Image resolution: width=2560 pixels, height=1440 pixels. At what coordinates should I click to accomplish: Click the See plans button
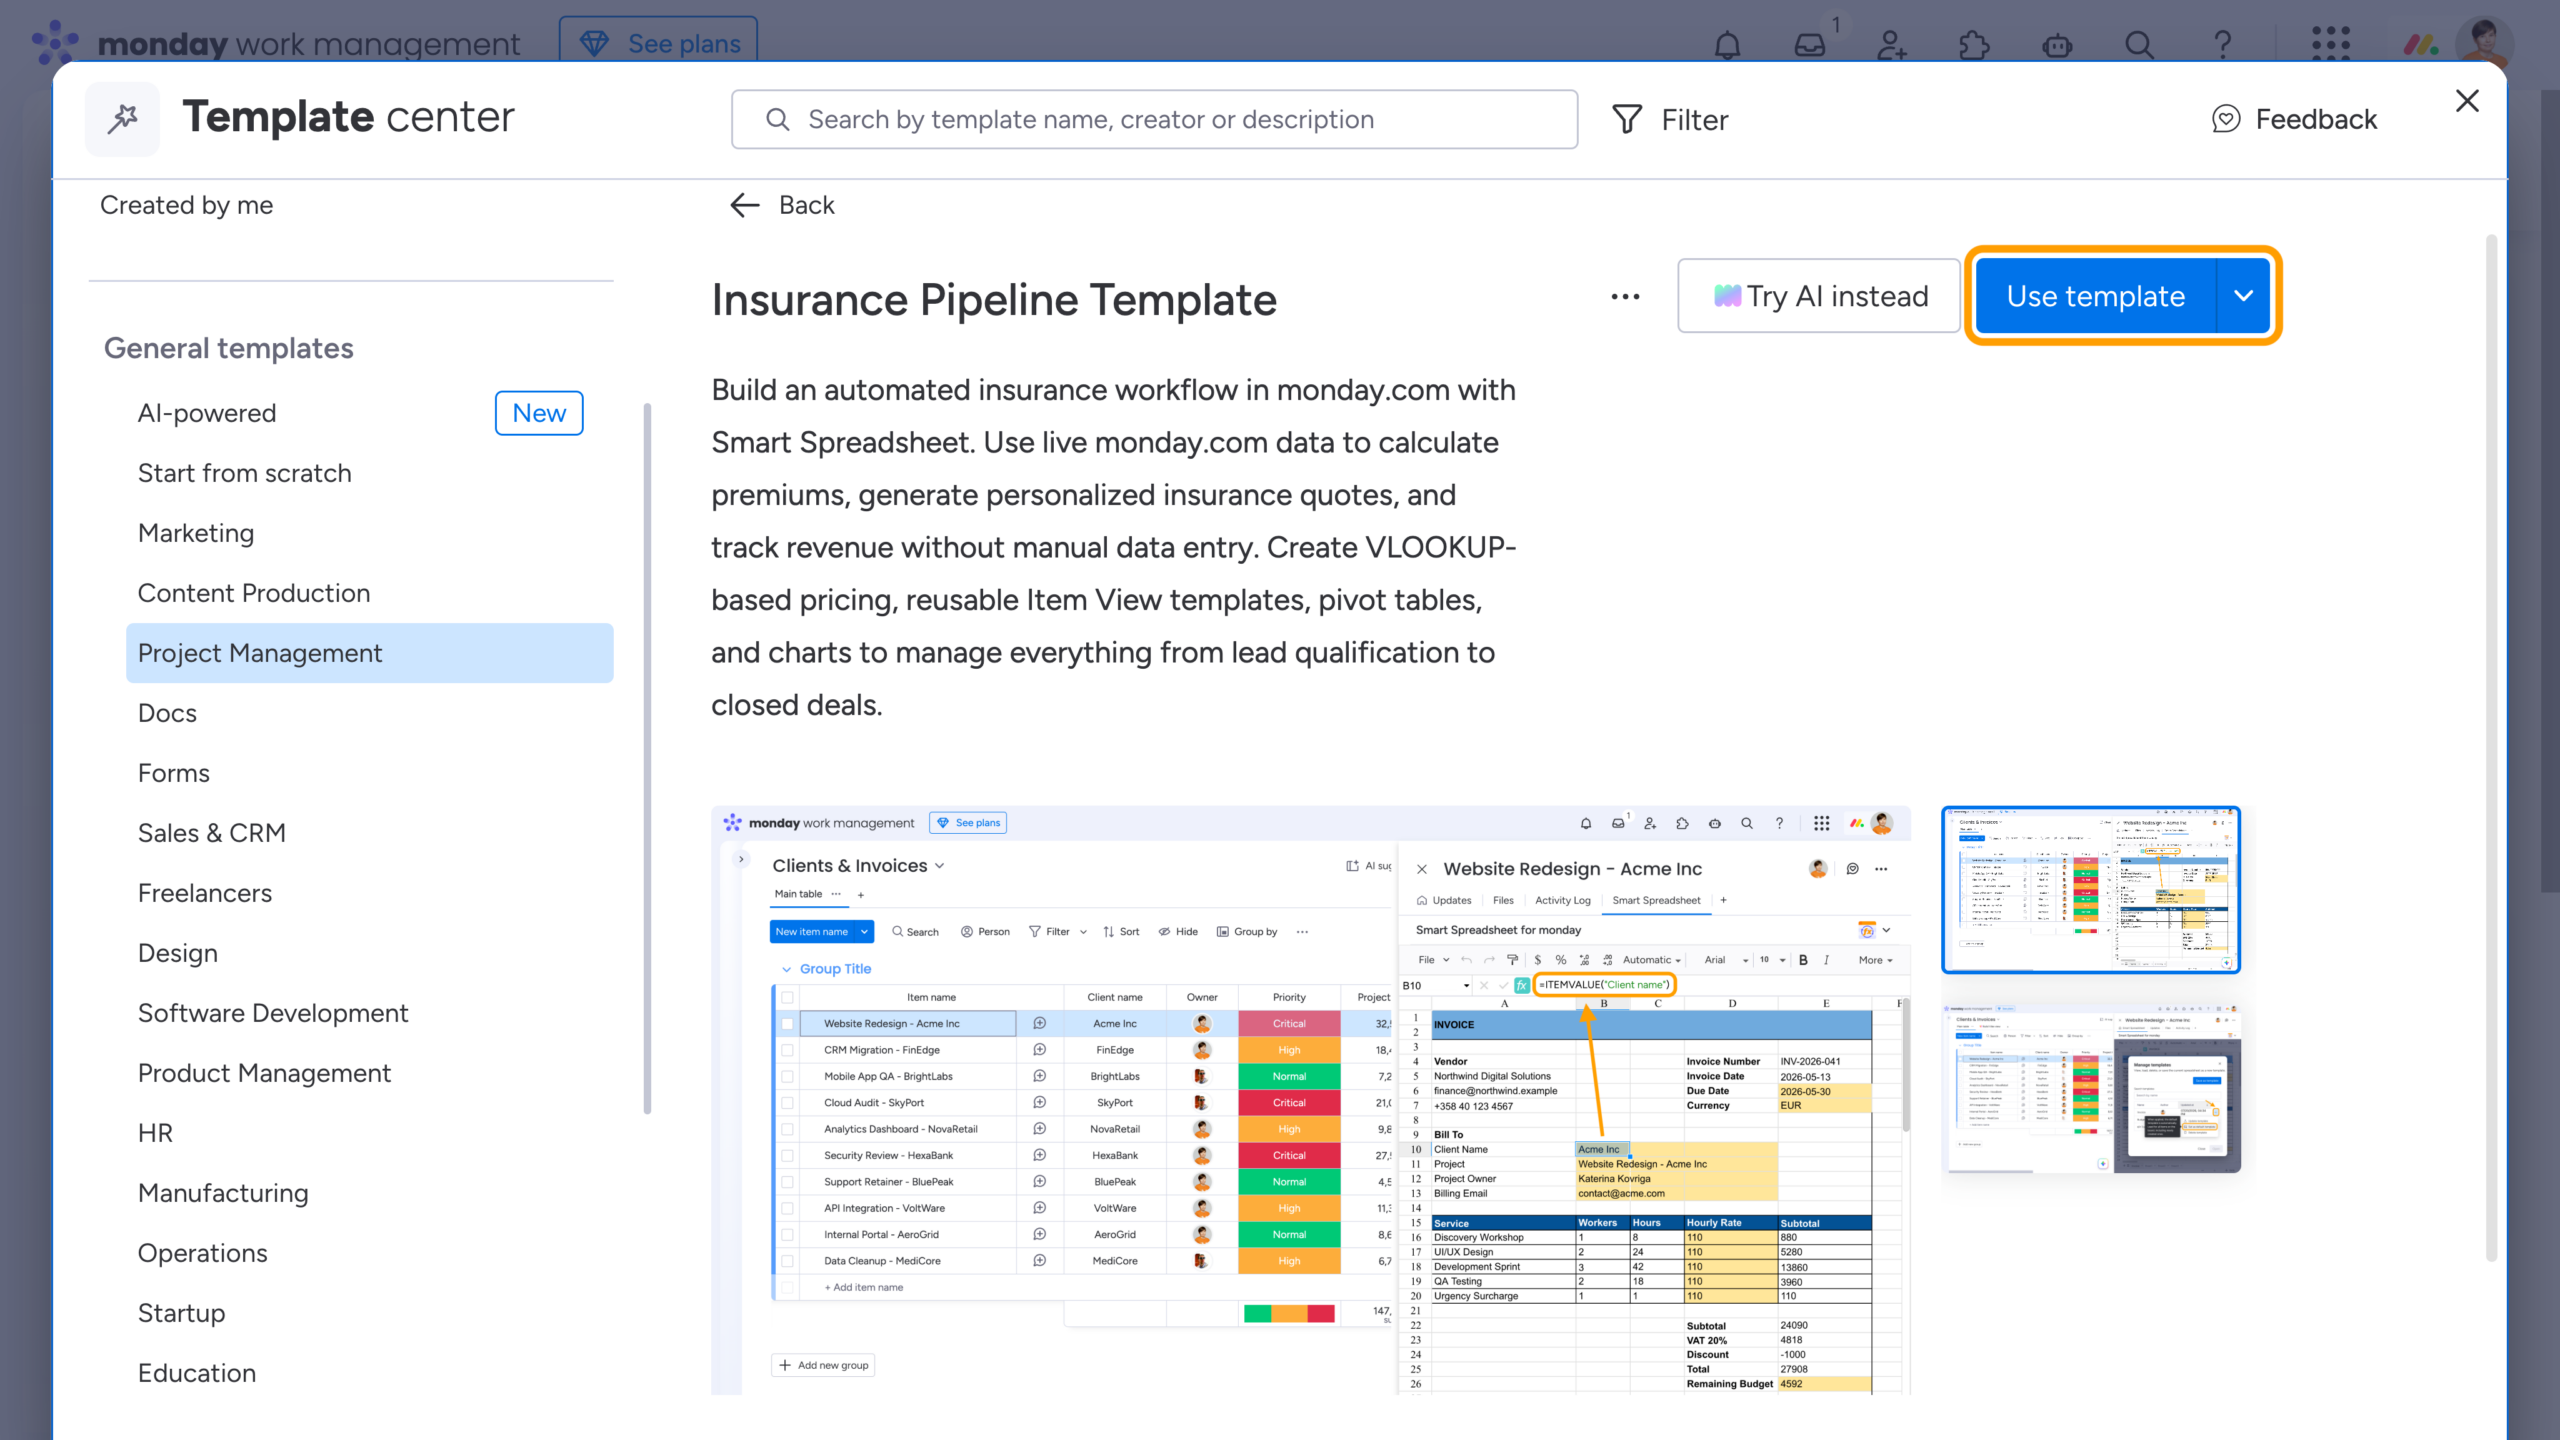(x=658, y=43)
